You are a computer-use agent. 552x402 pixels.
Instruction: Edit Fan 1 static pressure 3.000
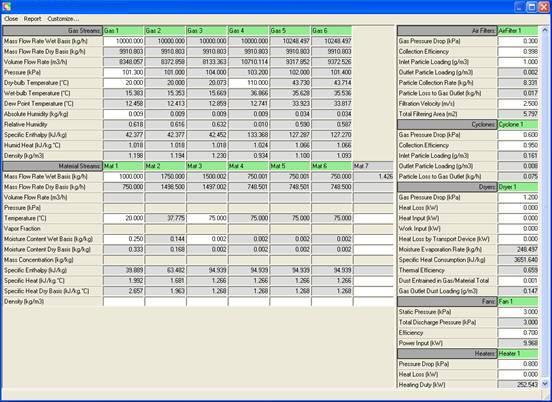coord(518,312)
